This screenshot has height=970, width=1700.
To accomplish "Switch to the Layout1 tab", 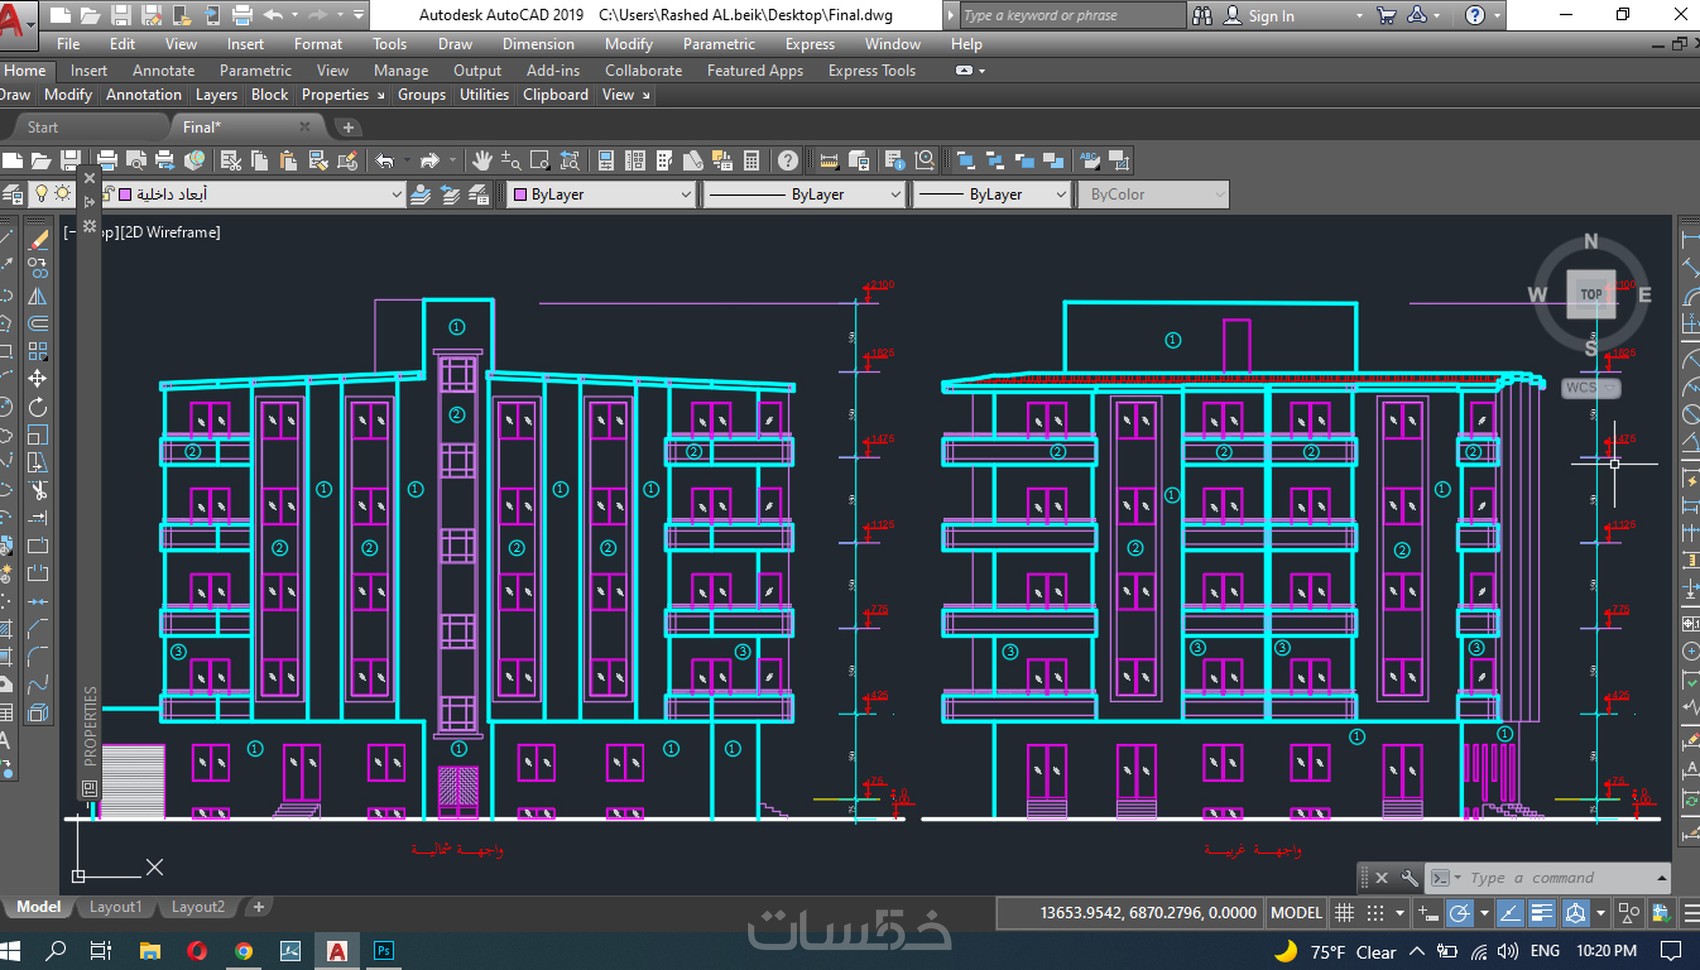I will (x=116, y=907).
